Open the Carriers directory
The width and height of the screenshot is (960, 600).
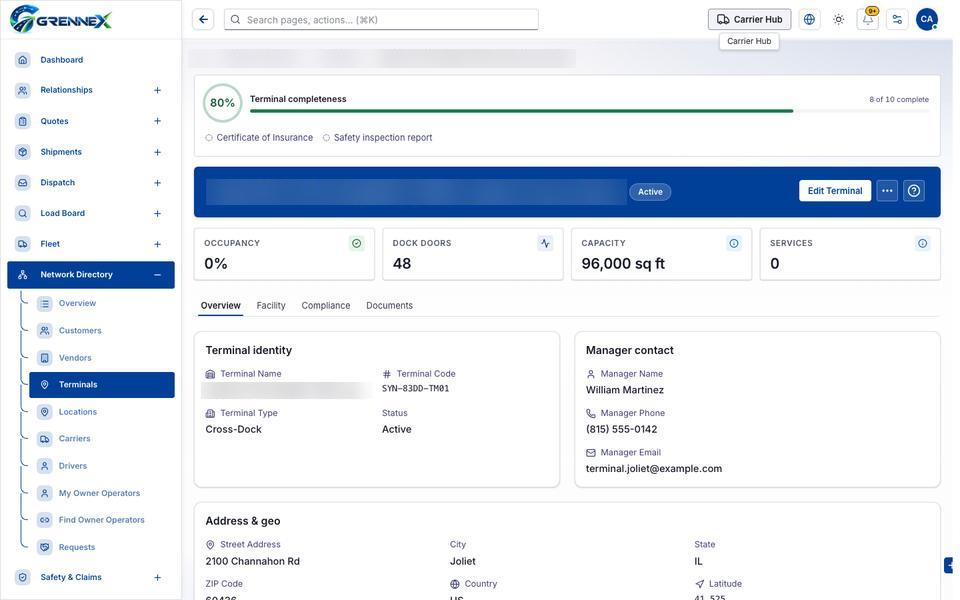pos(102,439)
